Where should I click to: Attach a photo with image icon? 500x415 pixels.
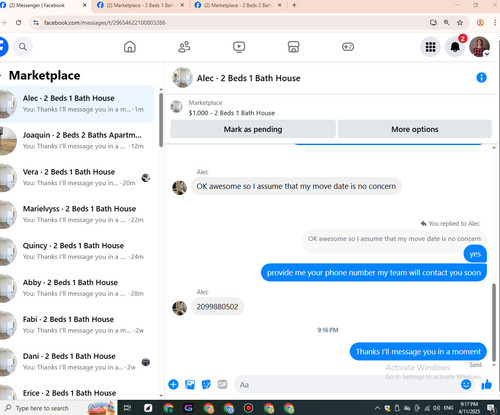coord(190,384)
